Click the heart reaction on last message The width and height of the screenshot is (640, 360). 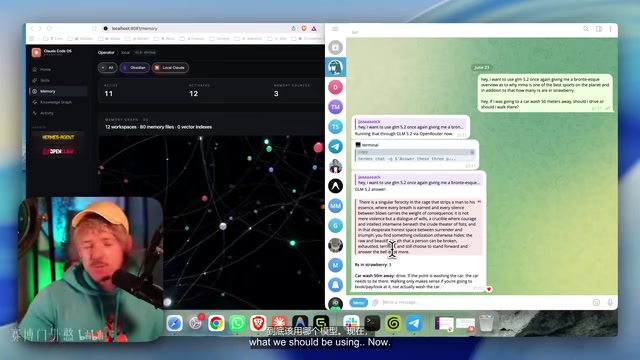489,289
